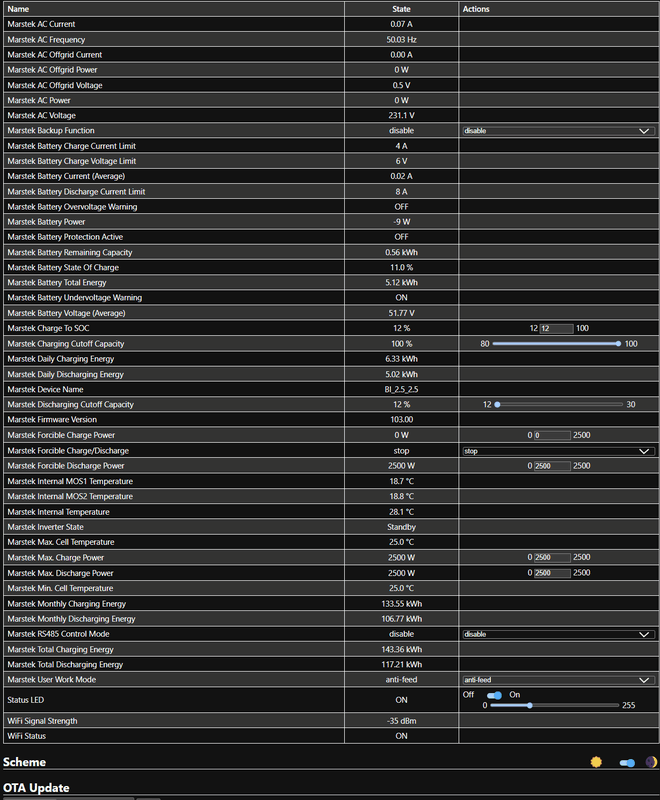660x800 pixels.
Task: Open the Marstek Backup Function dropdown
Action: [x=559, y=131]
